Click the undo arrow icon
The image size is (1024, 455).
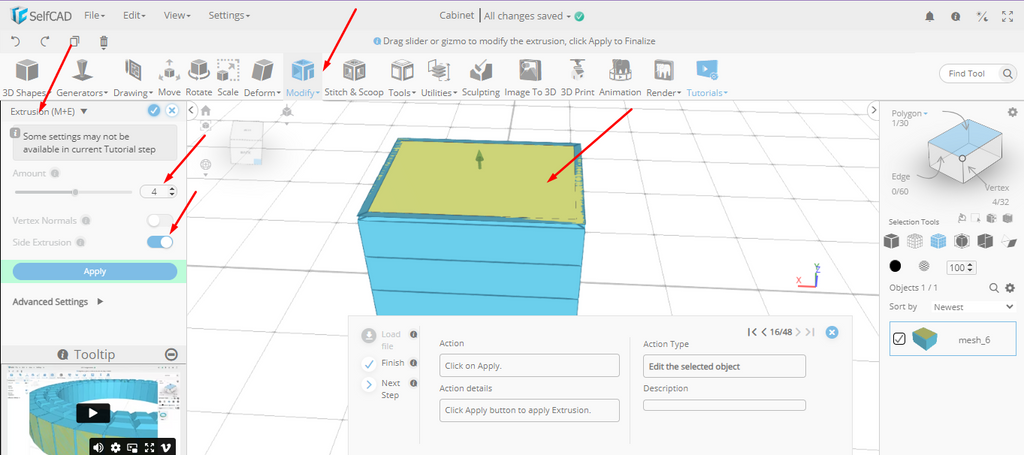tap(15, 42)
